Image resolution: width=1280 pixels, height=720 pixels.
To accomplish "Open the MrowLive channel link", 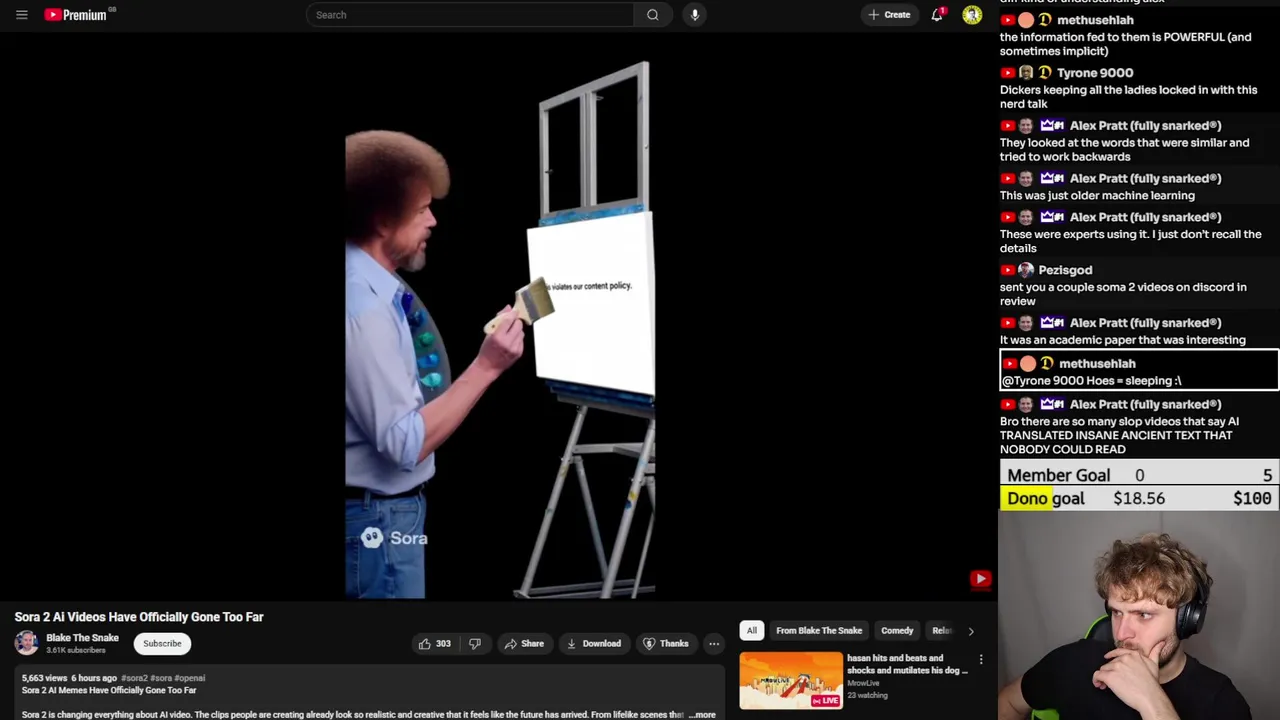I will tap(863, 683).
